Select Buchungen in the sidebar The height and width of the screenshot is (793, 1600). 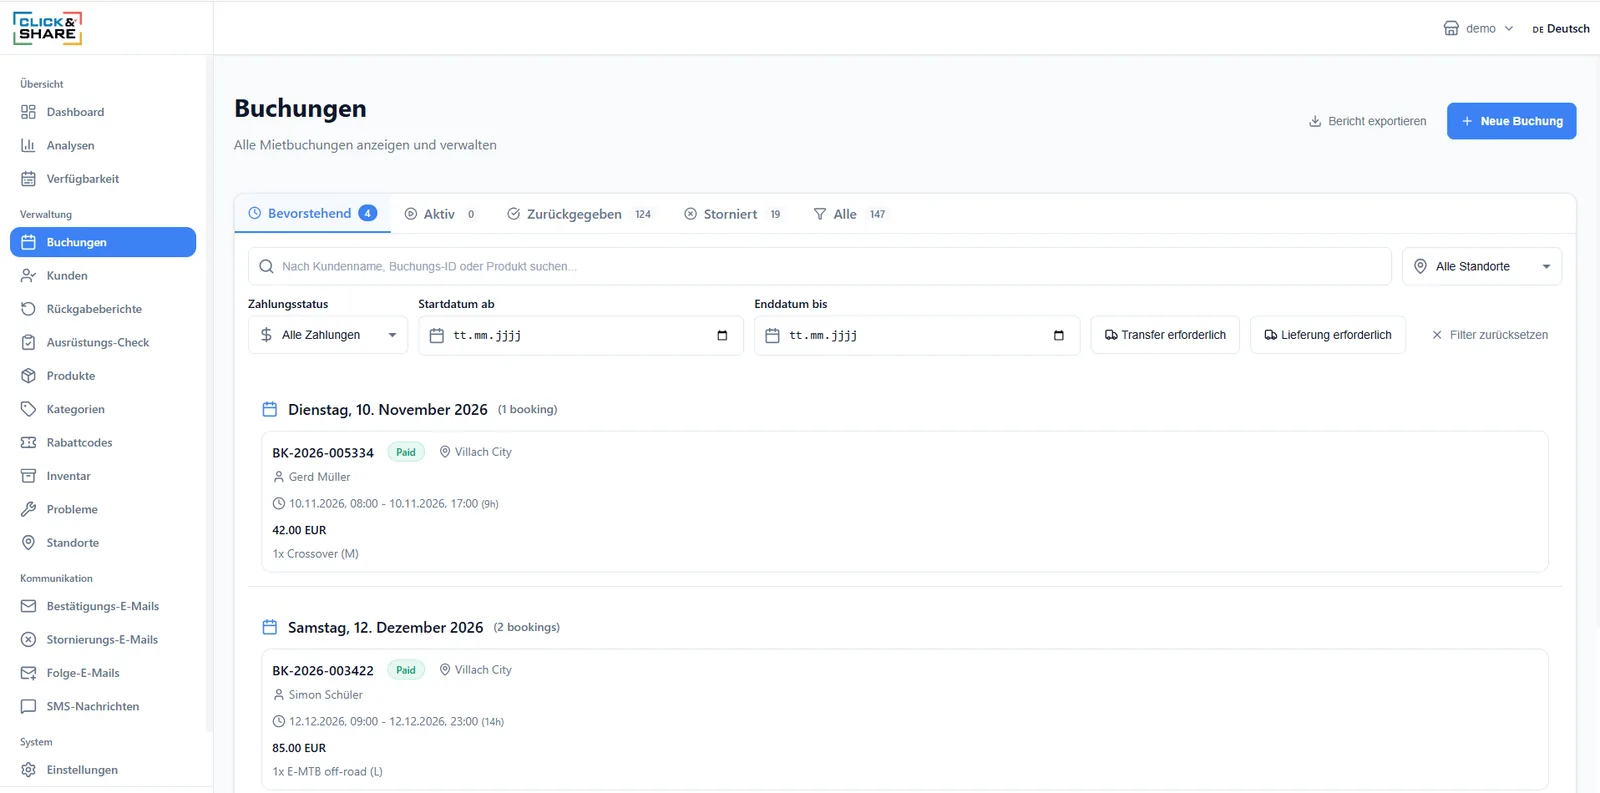103,242
